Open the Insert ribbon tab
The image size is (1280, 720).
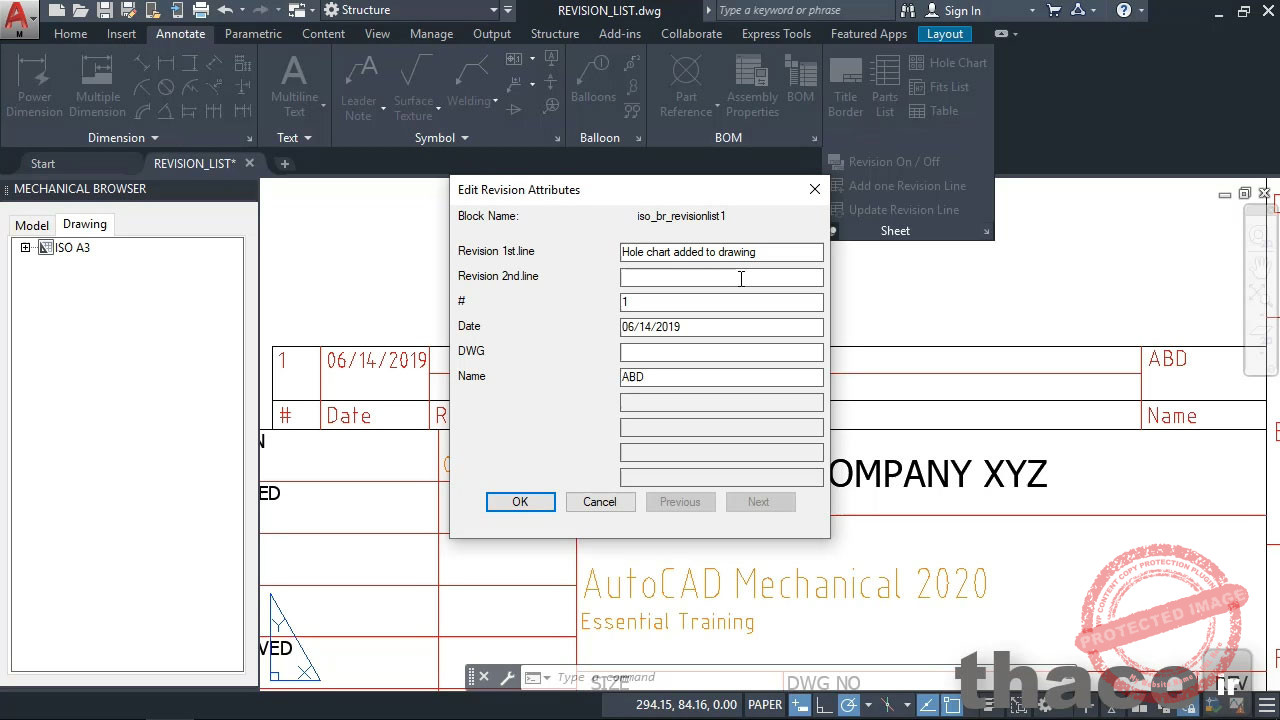pos(121,33)
